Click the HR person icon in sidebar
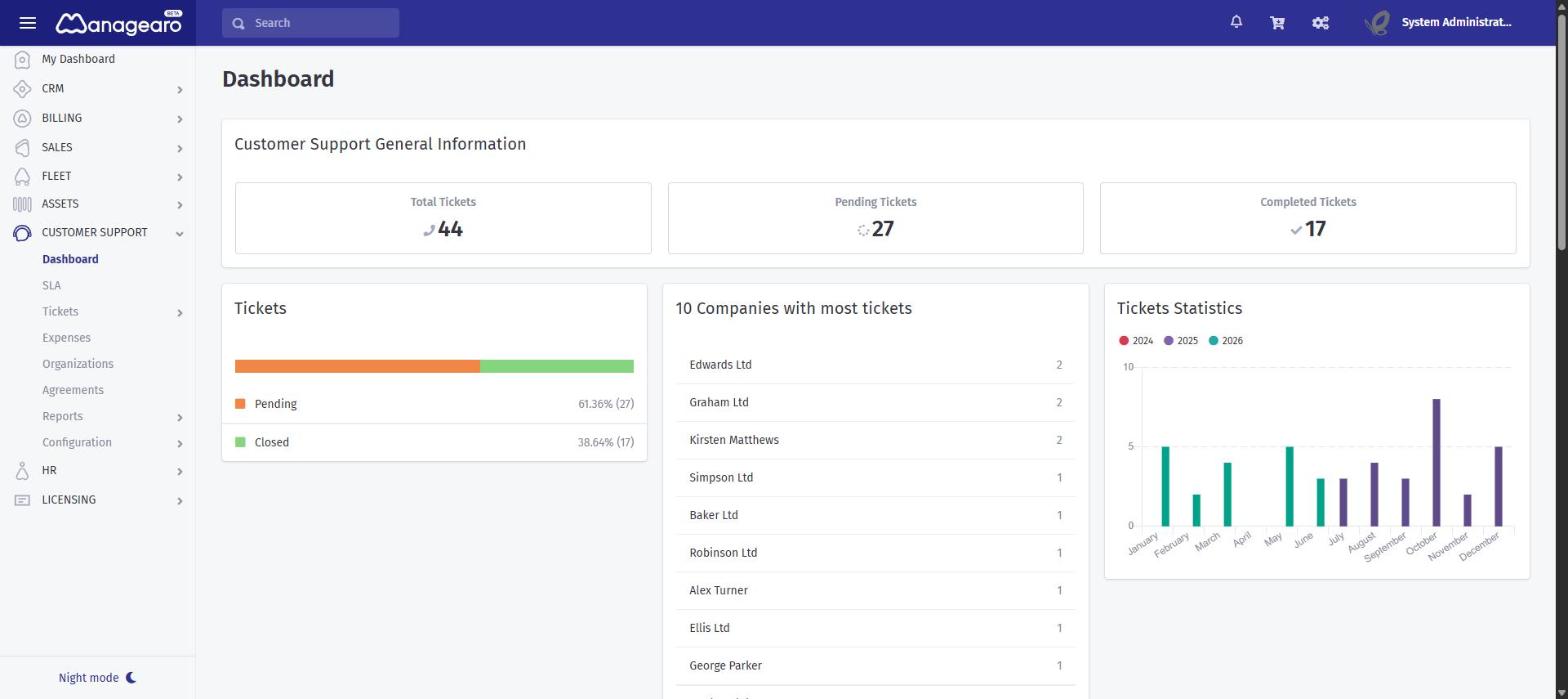Viewport: 1568px width, 699px height. (22, 471)
